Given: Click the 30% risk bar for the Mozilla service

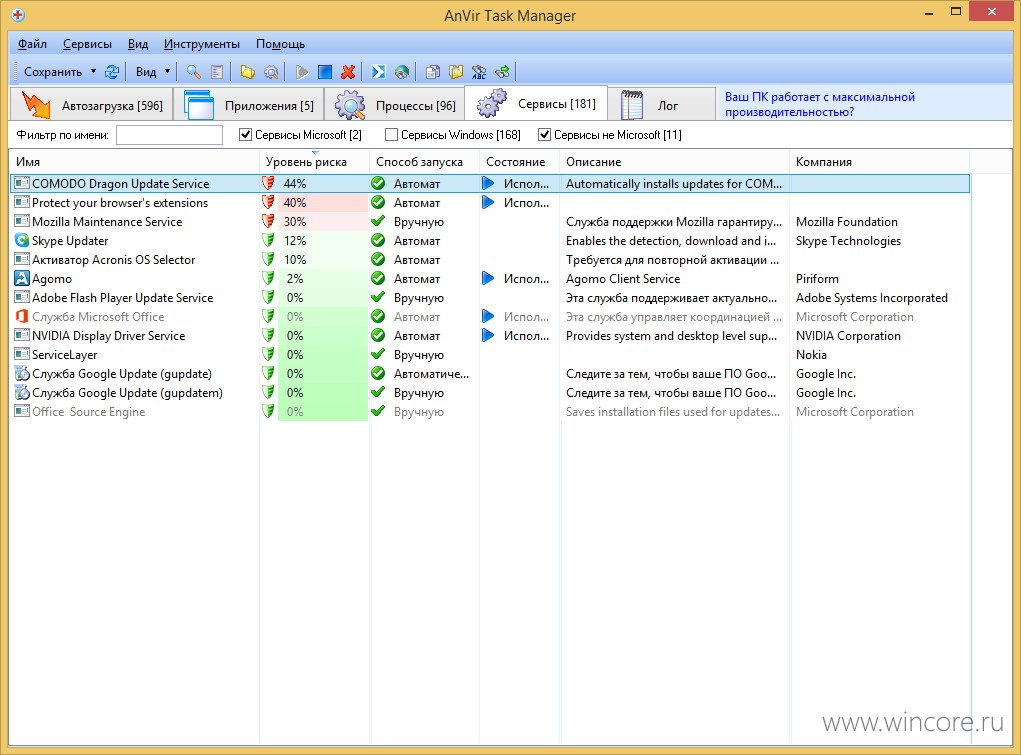Looking at the screenshot, I should coord(322,221).
